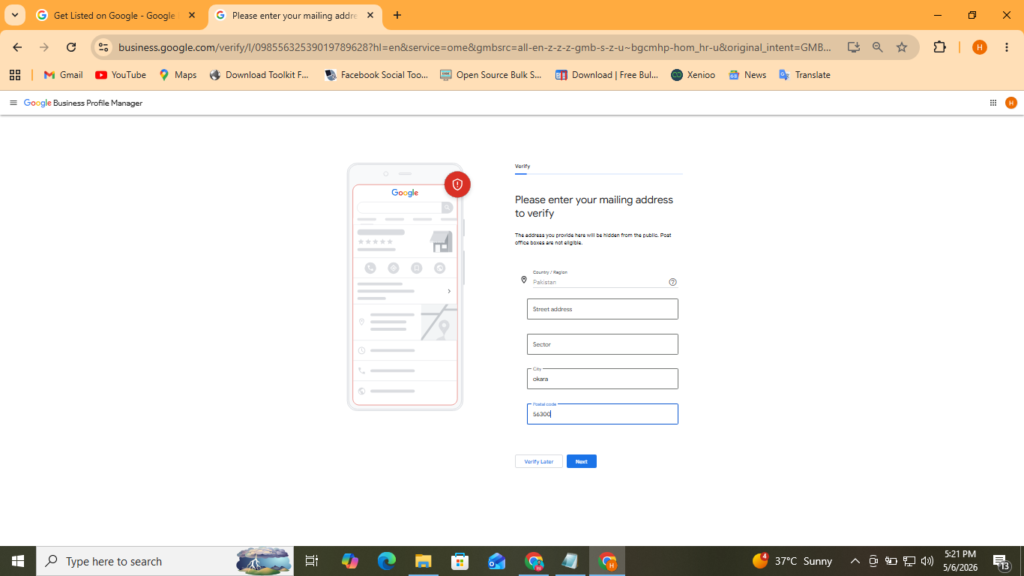This screenshot has height=576, width=1024.
Task: Go forward in browser history
Action: pyautogui.click(x=44, y=47)
